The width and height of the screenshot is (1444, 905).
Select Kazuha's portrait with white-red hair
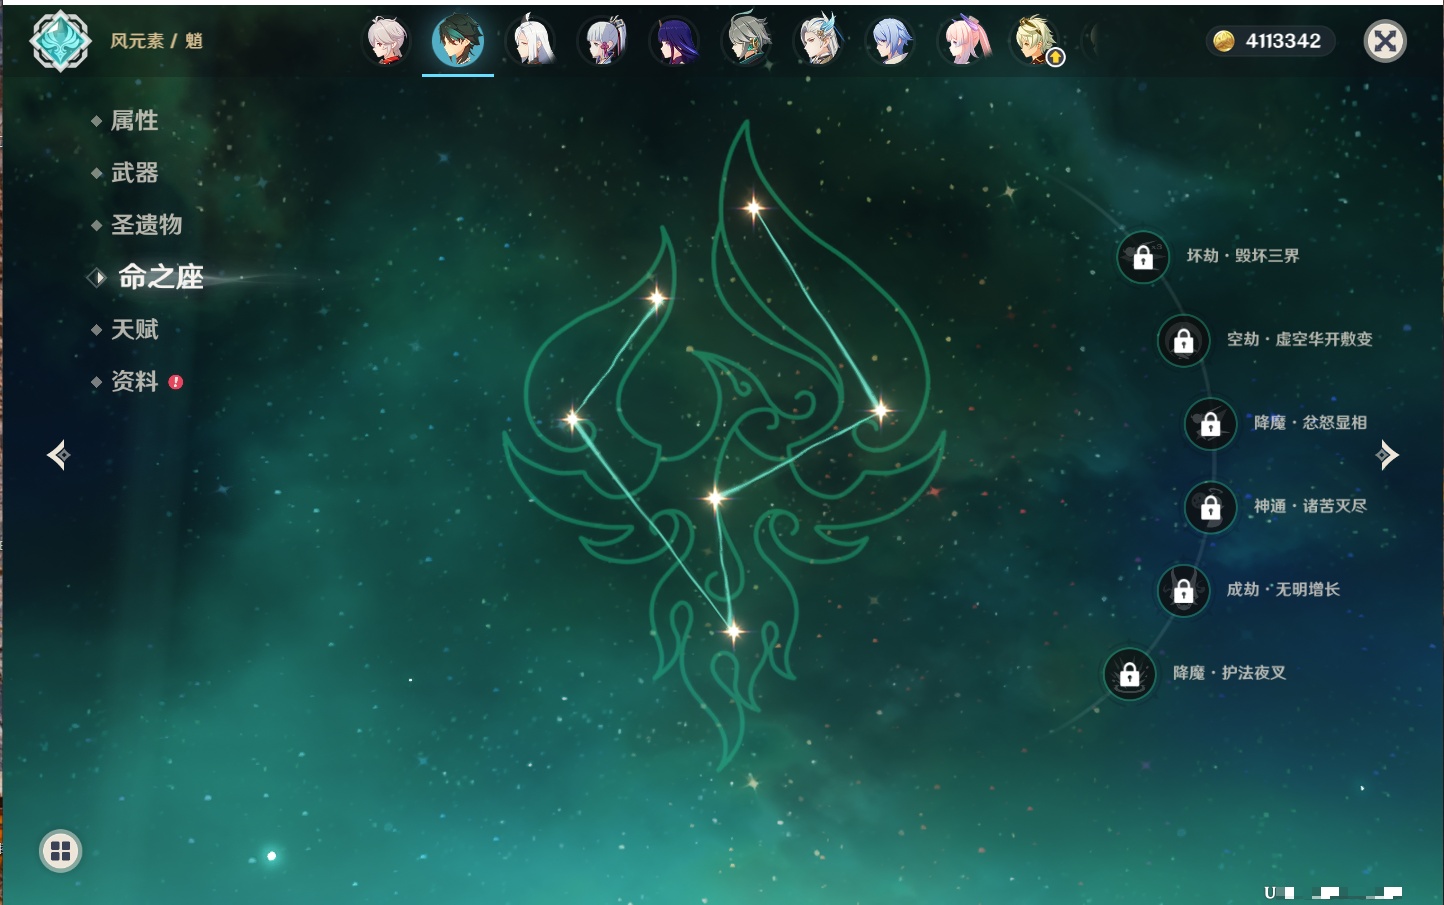tap(386, 41)
